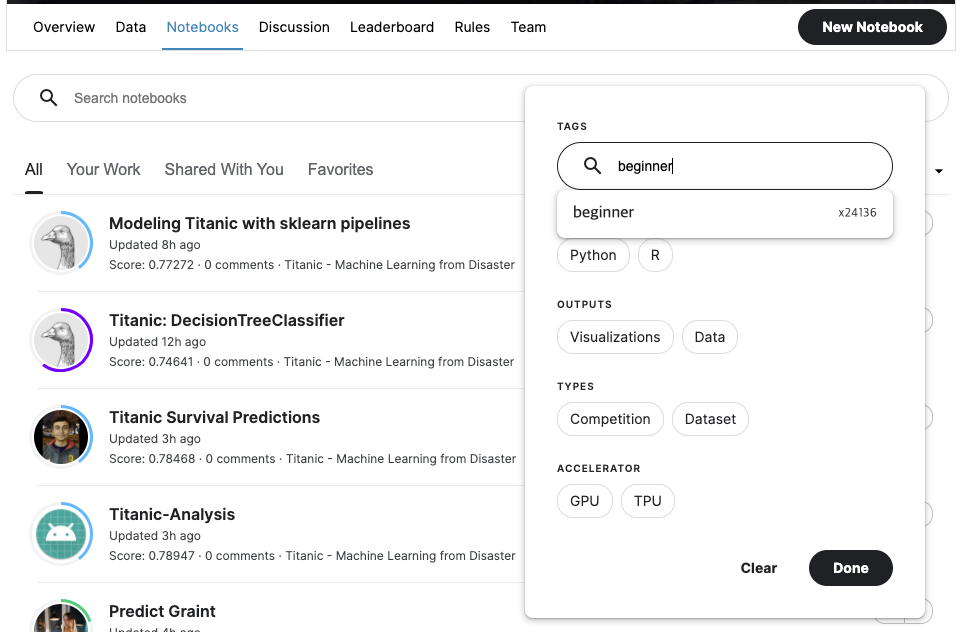Expand the filter dropdown arrow at right
Viewport: 963px width, 632px height.
pyautogui.click(x=939, y=171)
